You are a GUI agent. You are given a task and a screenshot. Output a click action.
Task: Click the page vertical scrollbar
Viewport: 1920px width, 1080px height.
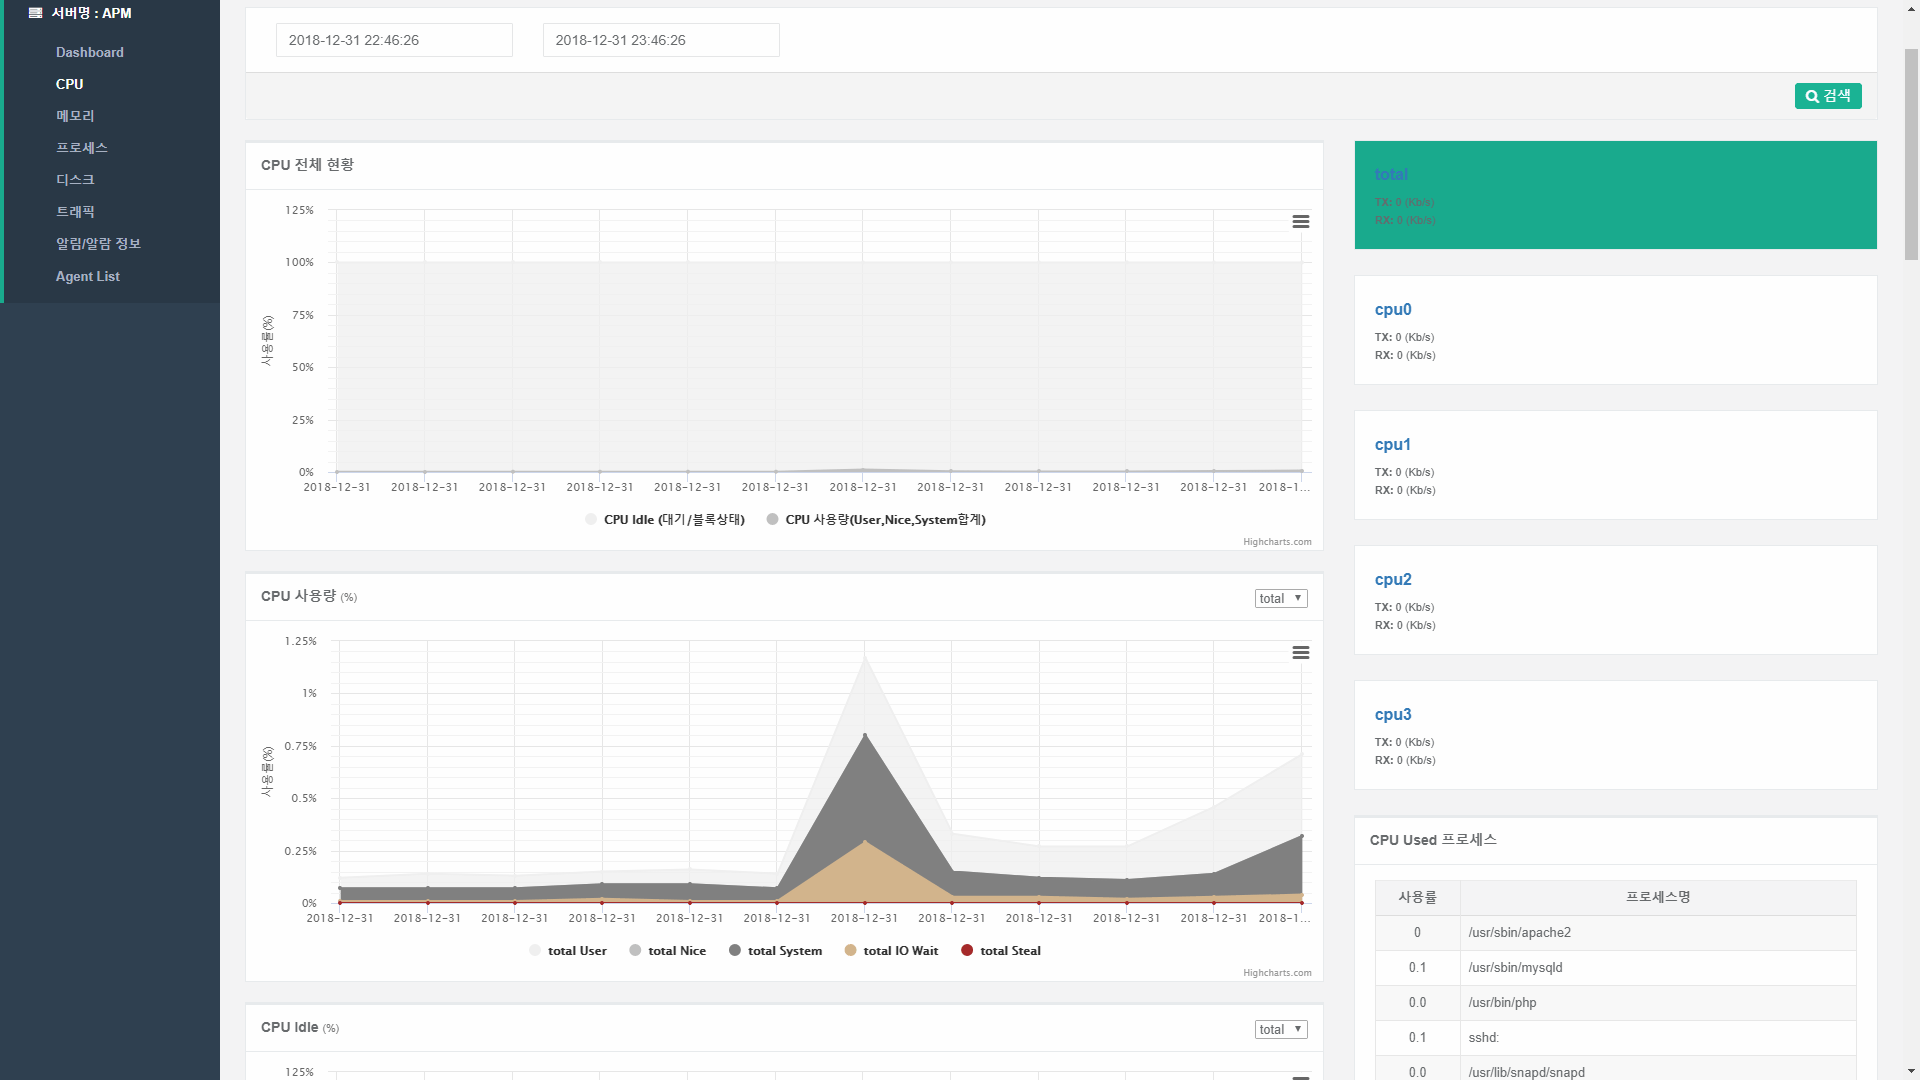click(x=1911, y=540)
